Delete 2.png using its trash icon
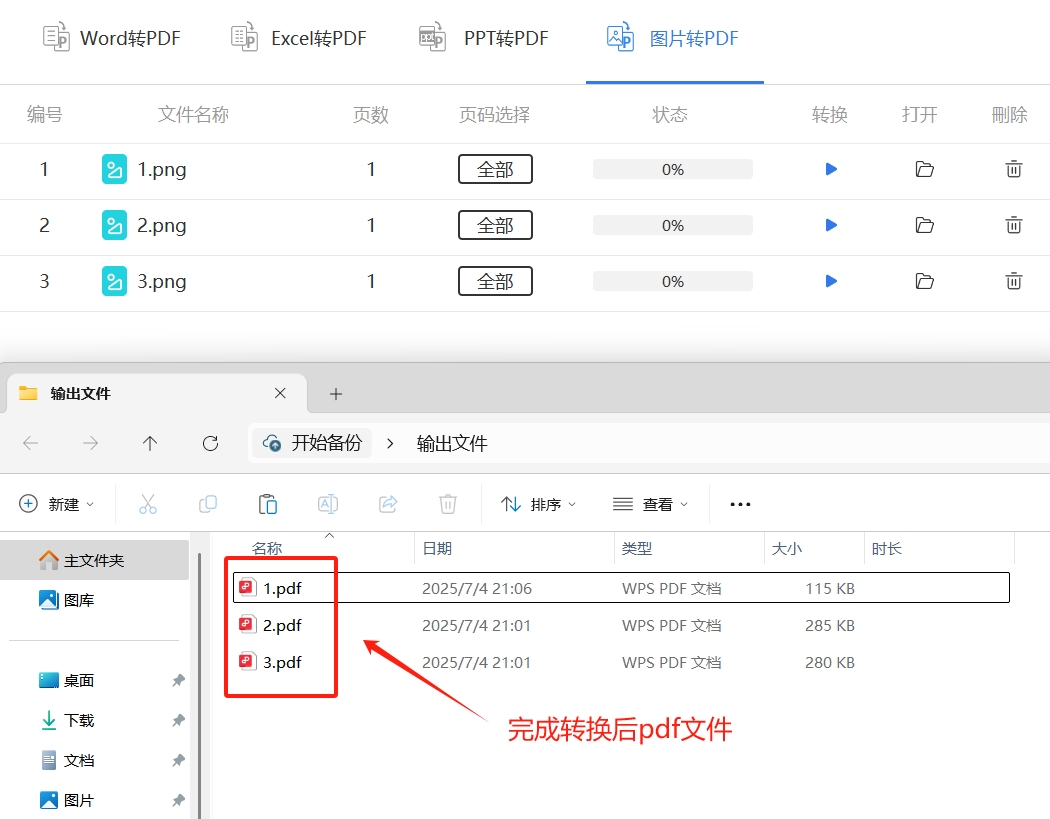 point(1013,225)
